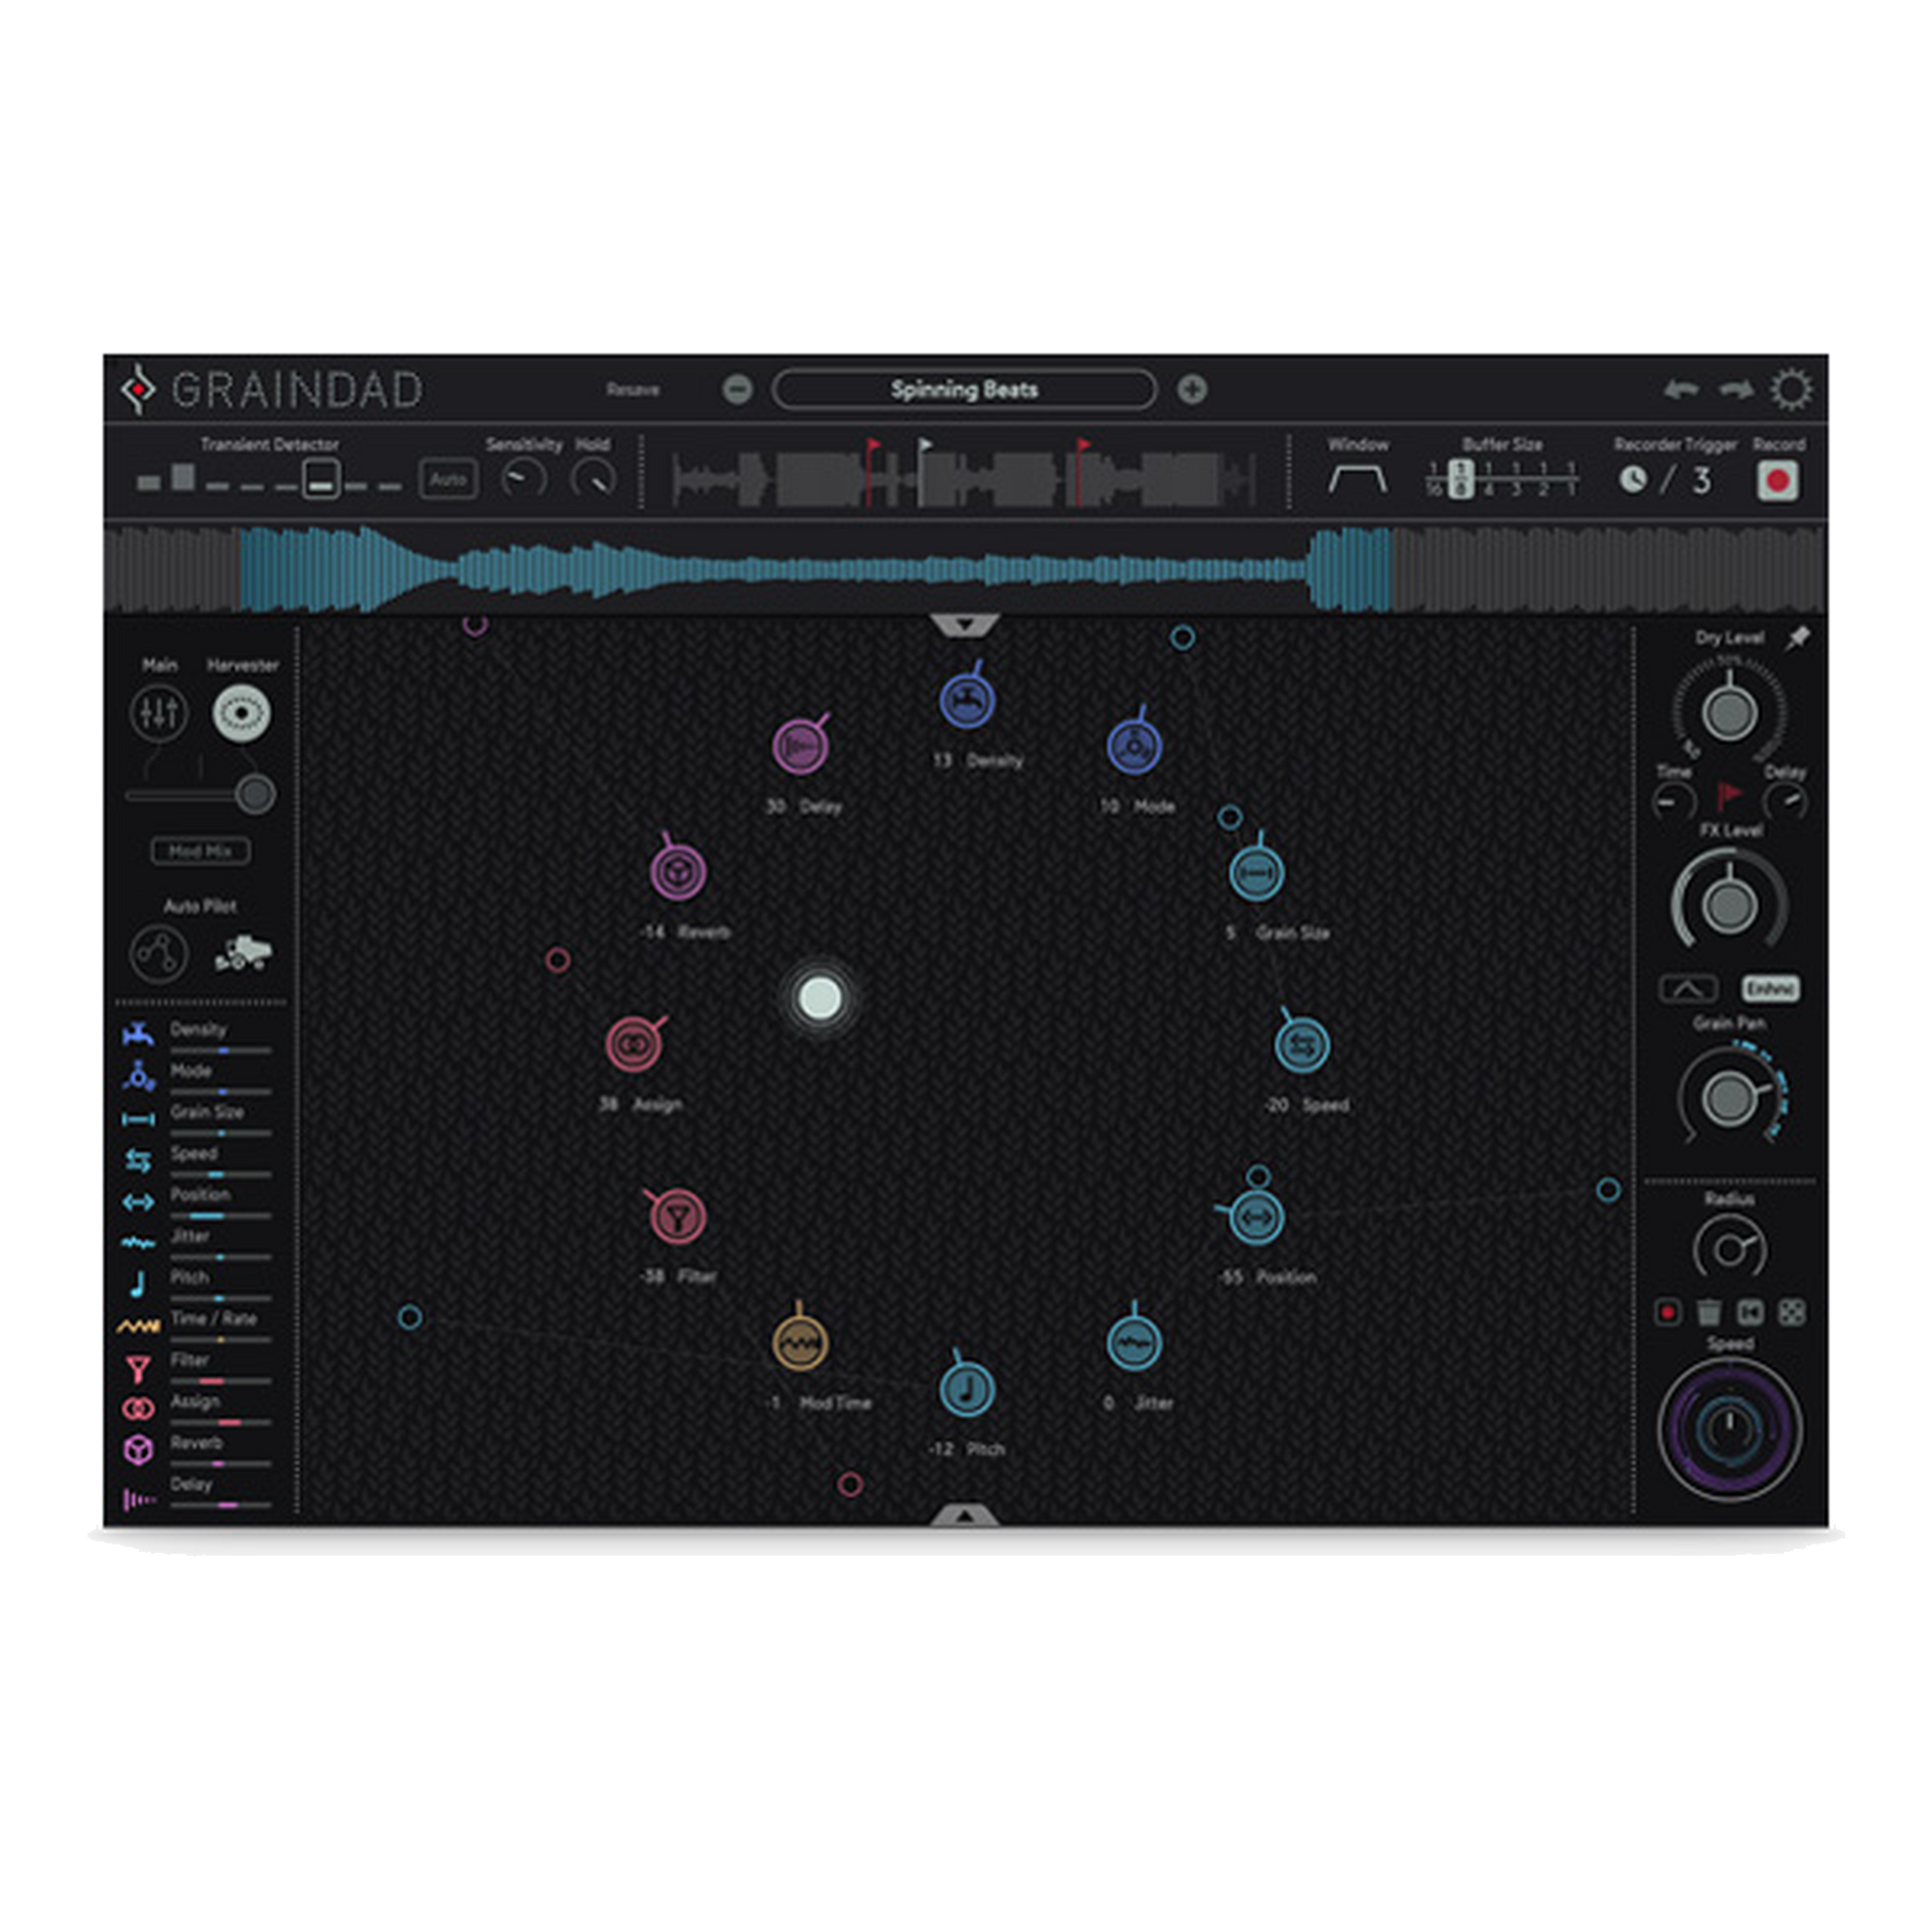Select the Delay node in the orbit
1932x1932 pixels.
coord(800,745)
